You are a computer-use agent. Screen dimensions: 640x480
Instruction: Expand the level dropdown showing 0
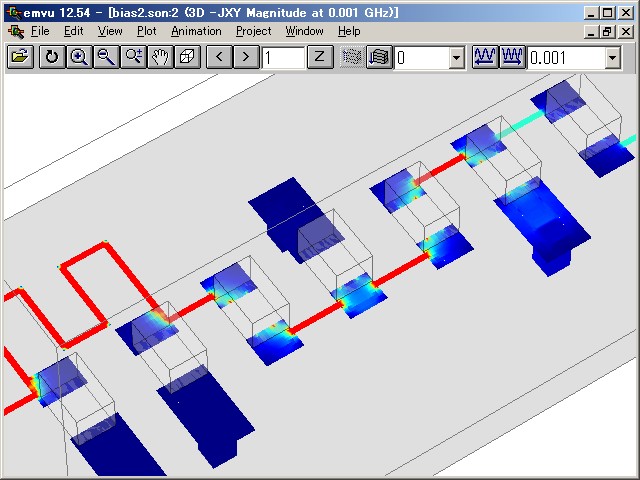click(x=457, y=58)
